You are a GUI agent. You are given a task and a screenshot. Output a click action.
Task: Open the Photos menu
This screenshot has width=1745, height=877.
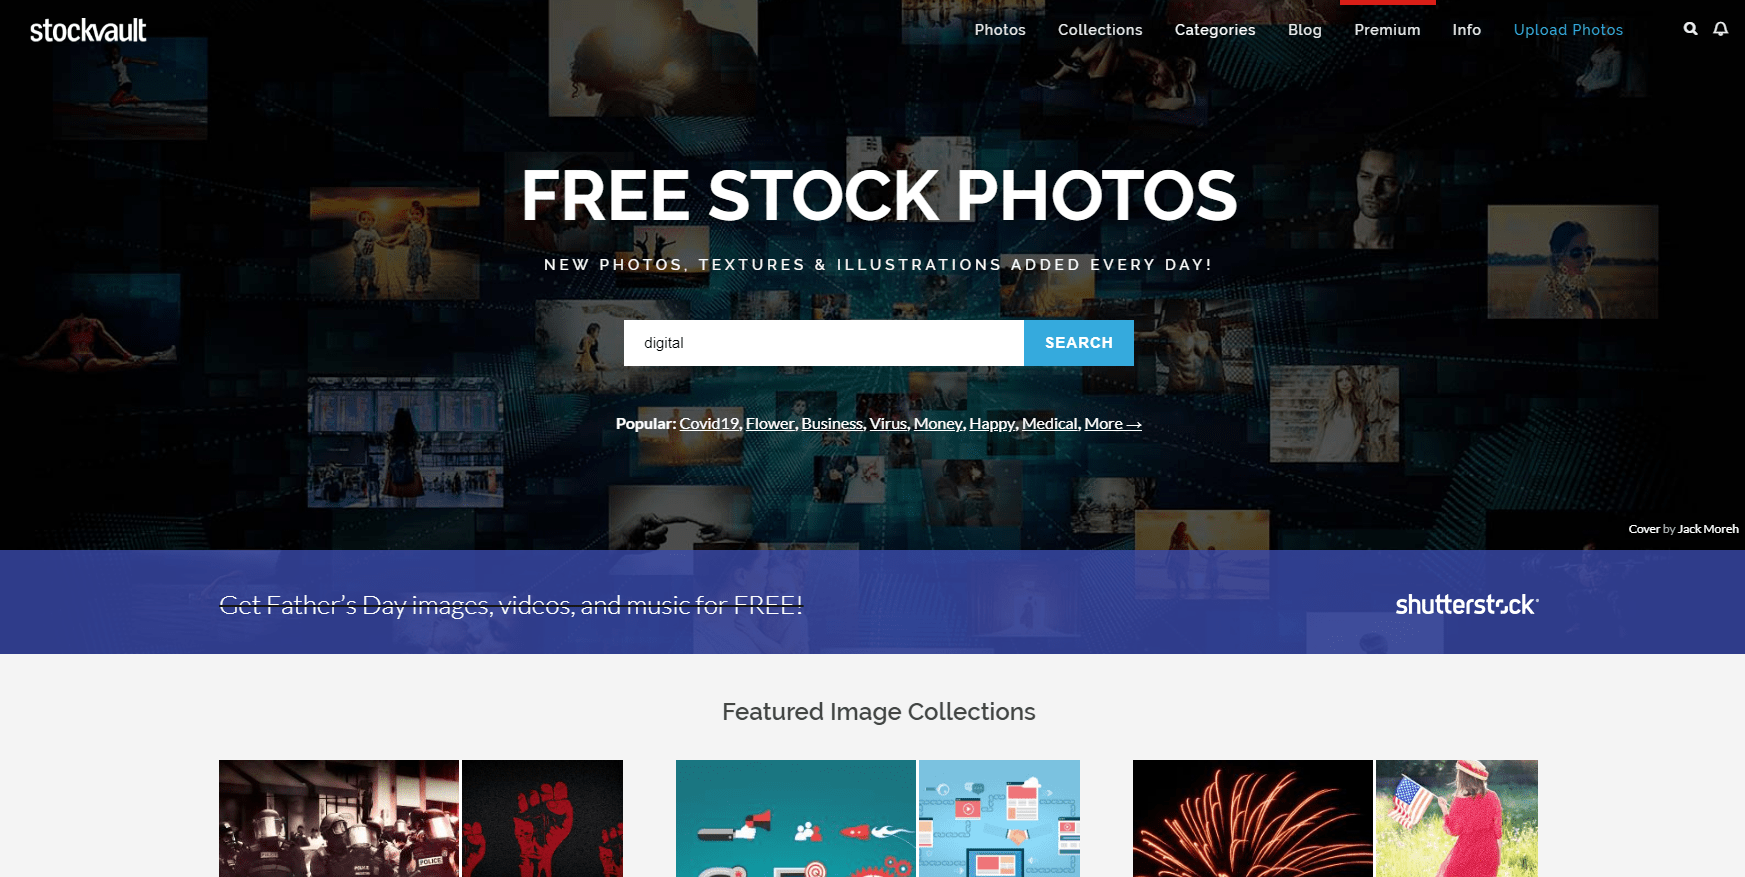pos(1000,30)
